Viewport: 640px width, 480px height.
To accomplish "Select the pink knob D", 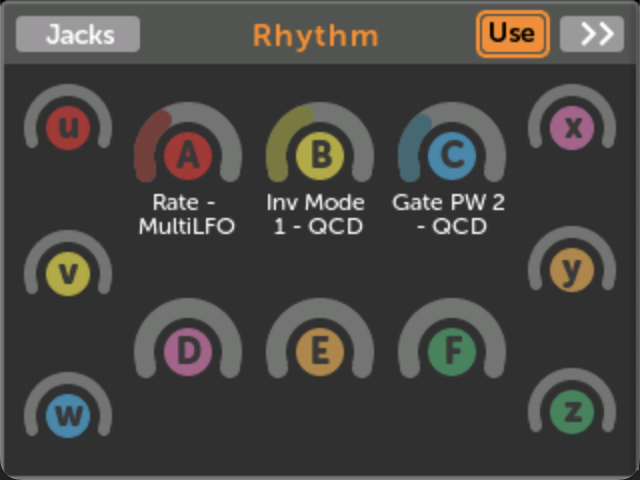I will tap(188, 352).
